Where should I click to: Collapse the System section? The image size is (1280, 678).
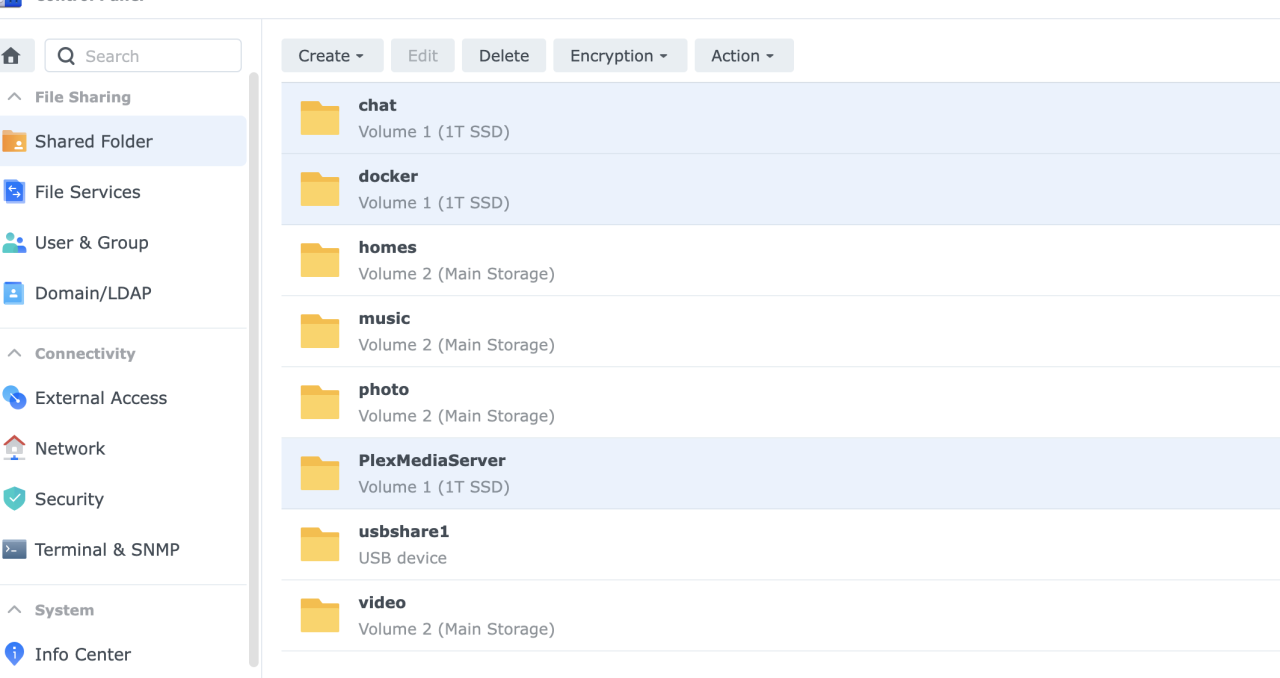pos(14,610)
